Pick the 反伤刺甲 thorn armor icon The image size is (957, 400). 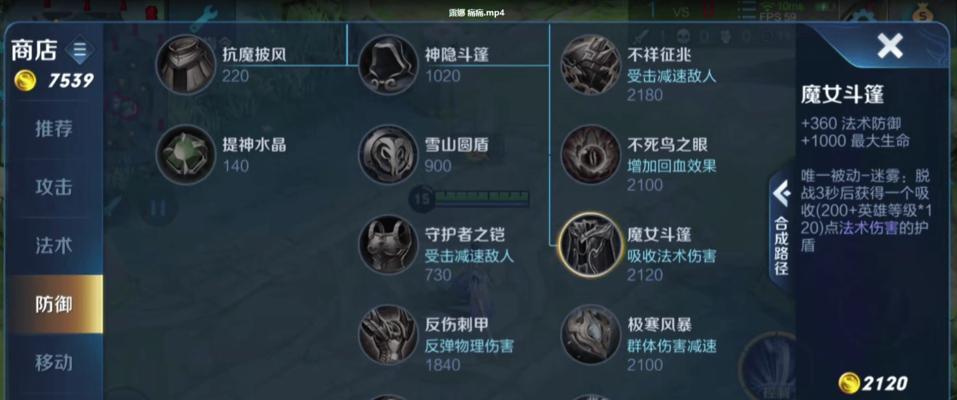click(388, 334)
